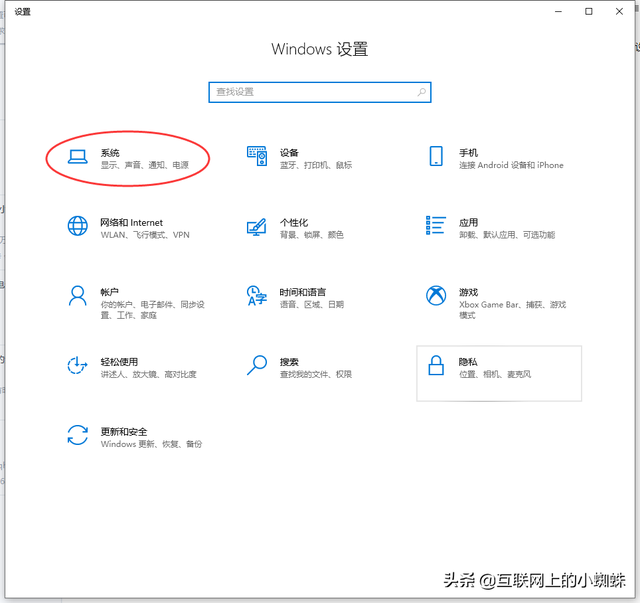
Task: Open 网络和 Internet settings title
Action: (x=131, y=223)
